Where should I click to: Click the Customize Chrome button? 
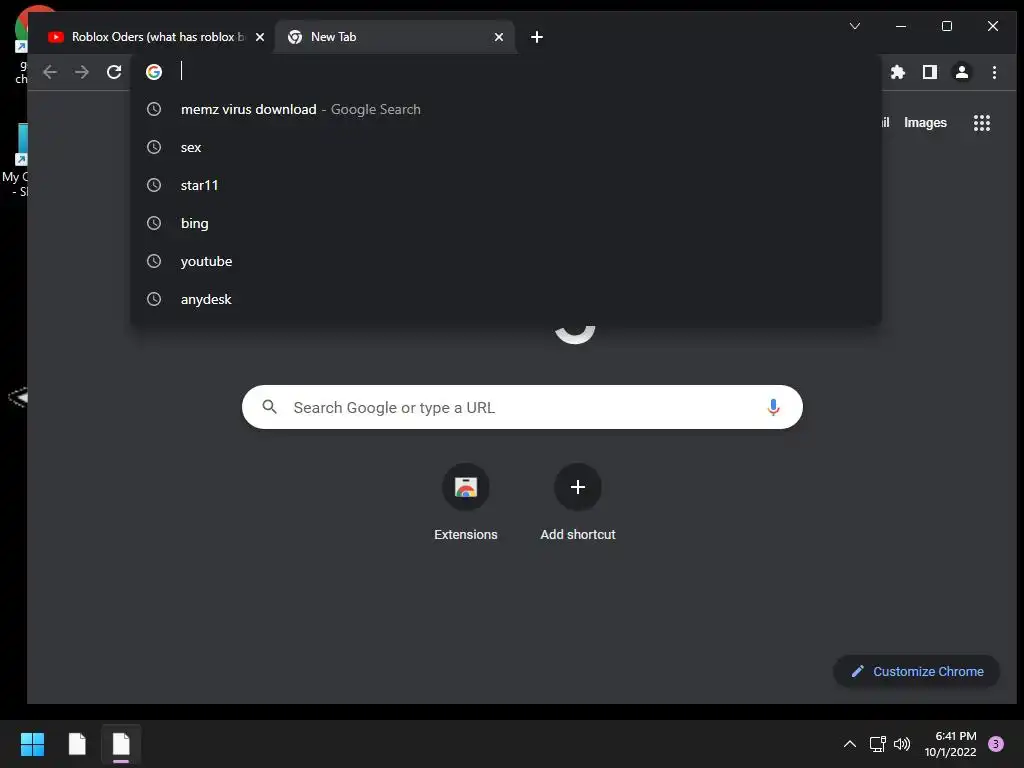click(916, 671)
